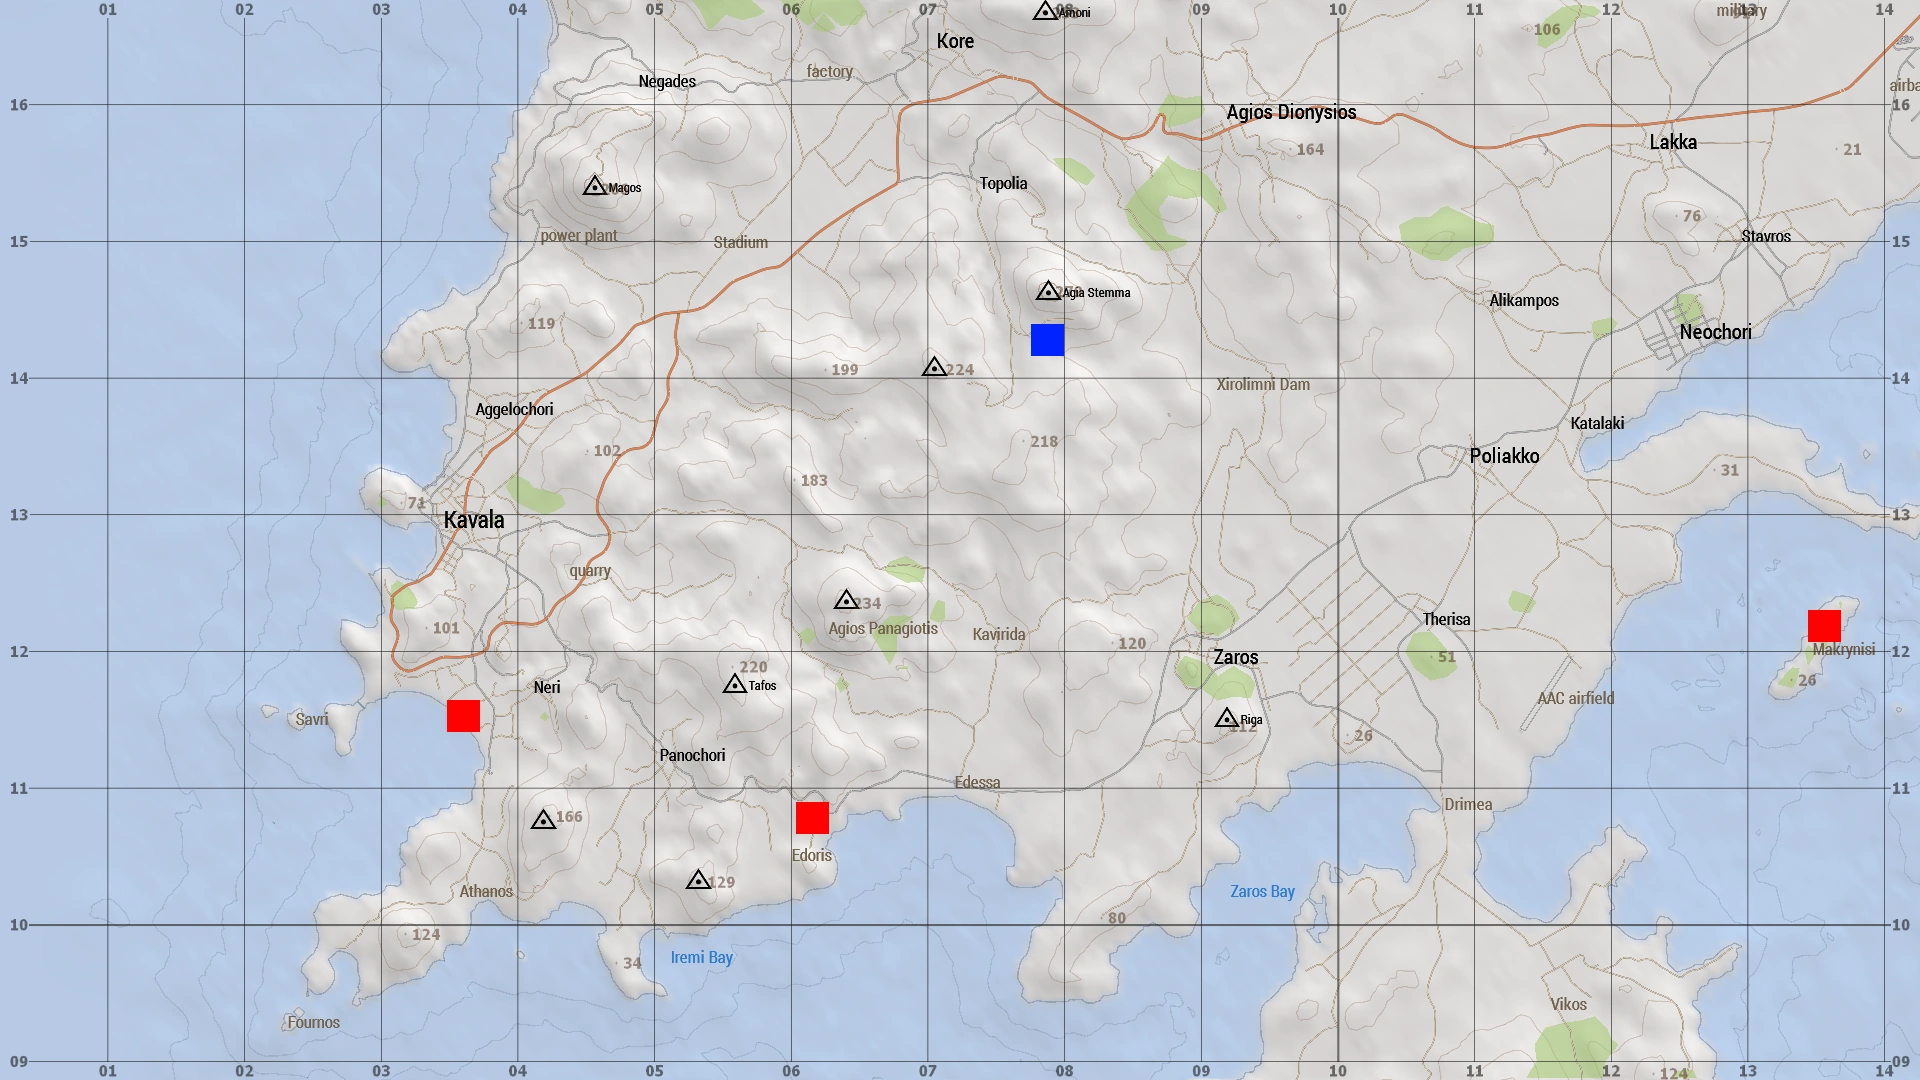Image resolution: width=1920 pixels, height=1080 pixels.
Task: Click the Agios Dionysios label
Action: coord(1291,112)
